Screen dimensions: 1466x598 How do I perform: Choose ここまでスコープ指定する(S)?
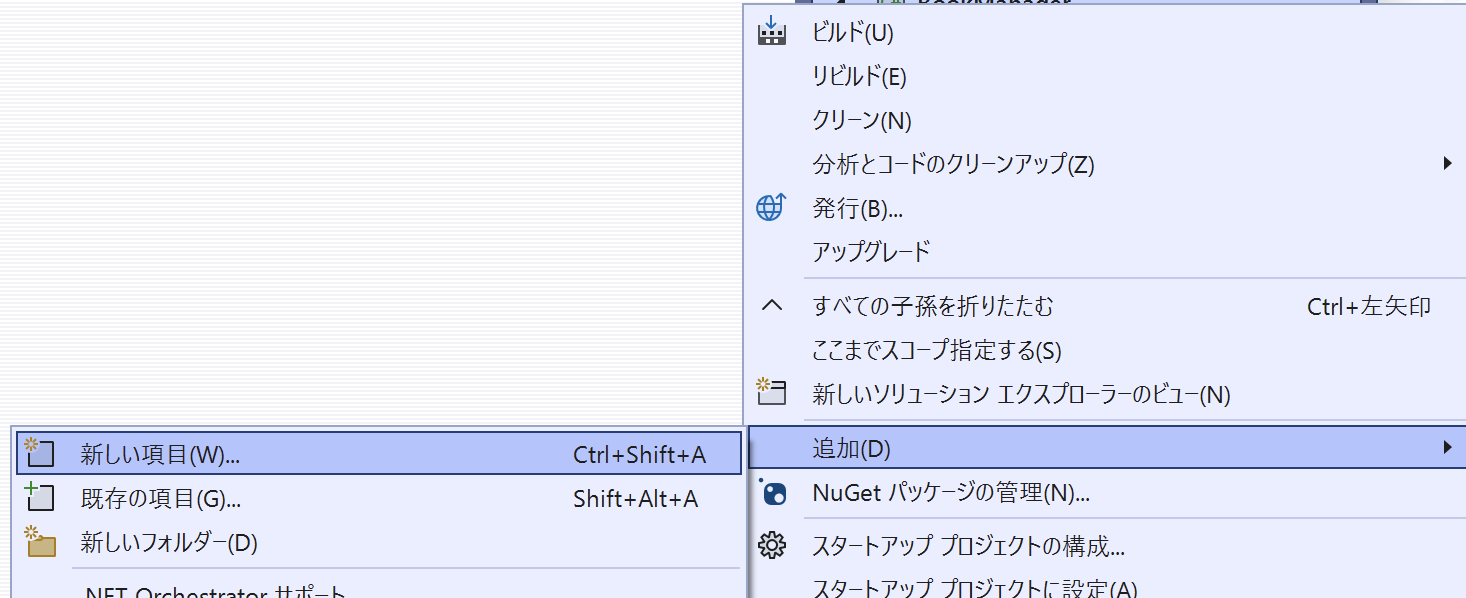click(1107, 350)
